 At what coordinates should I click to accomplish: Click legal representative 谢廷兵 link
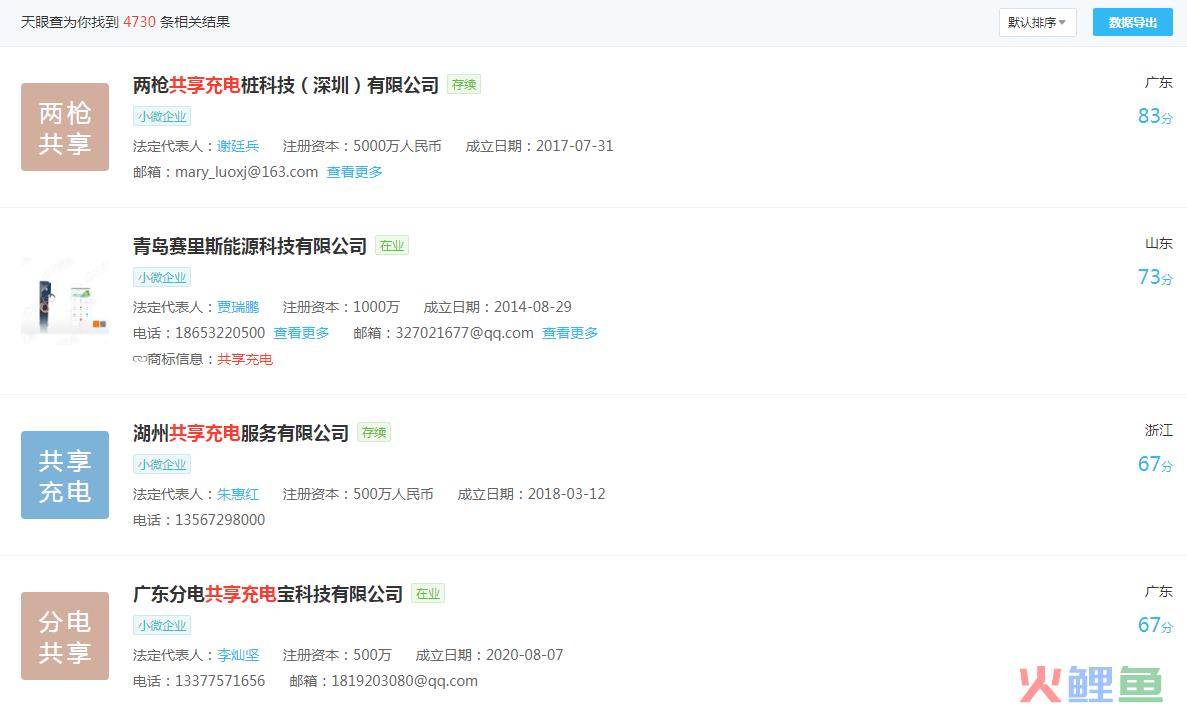pyautogui.click(x=238, y=146)
